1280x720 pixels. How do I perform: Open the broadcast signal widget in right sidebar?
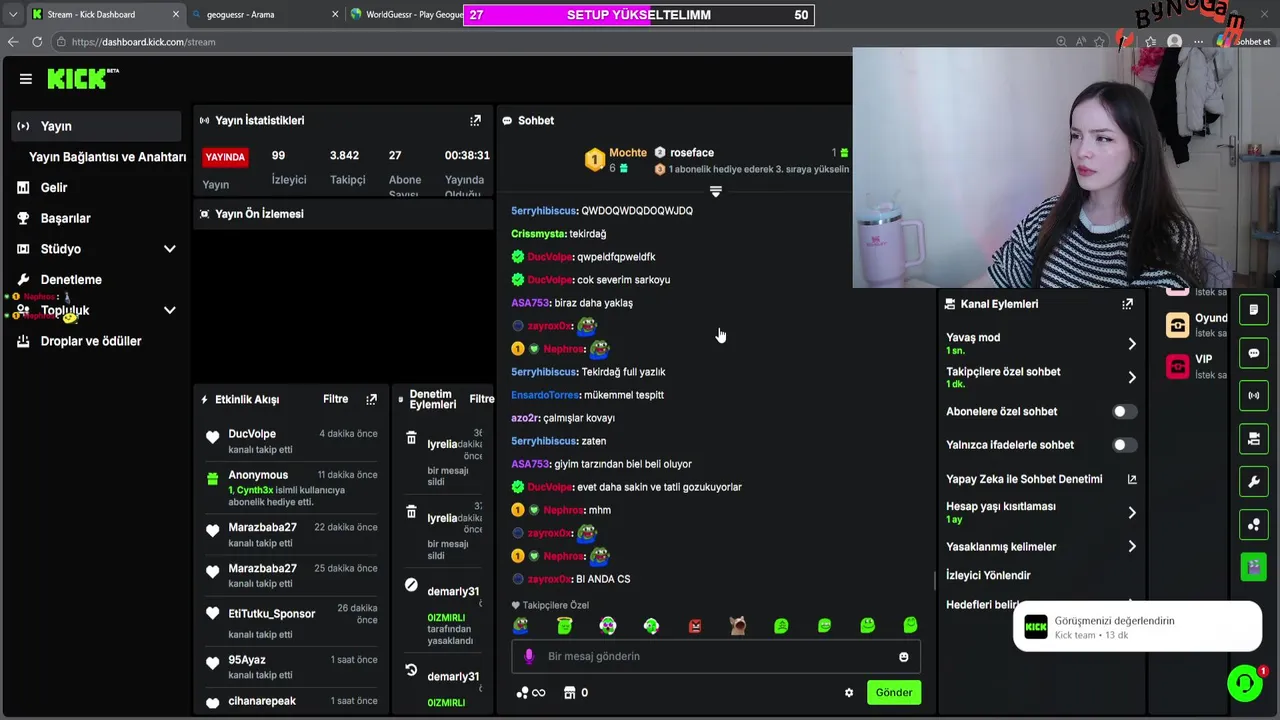pos(1254,396)
